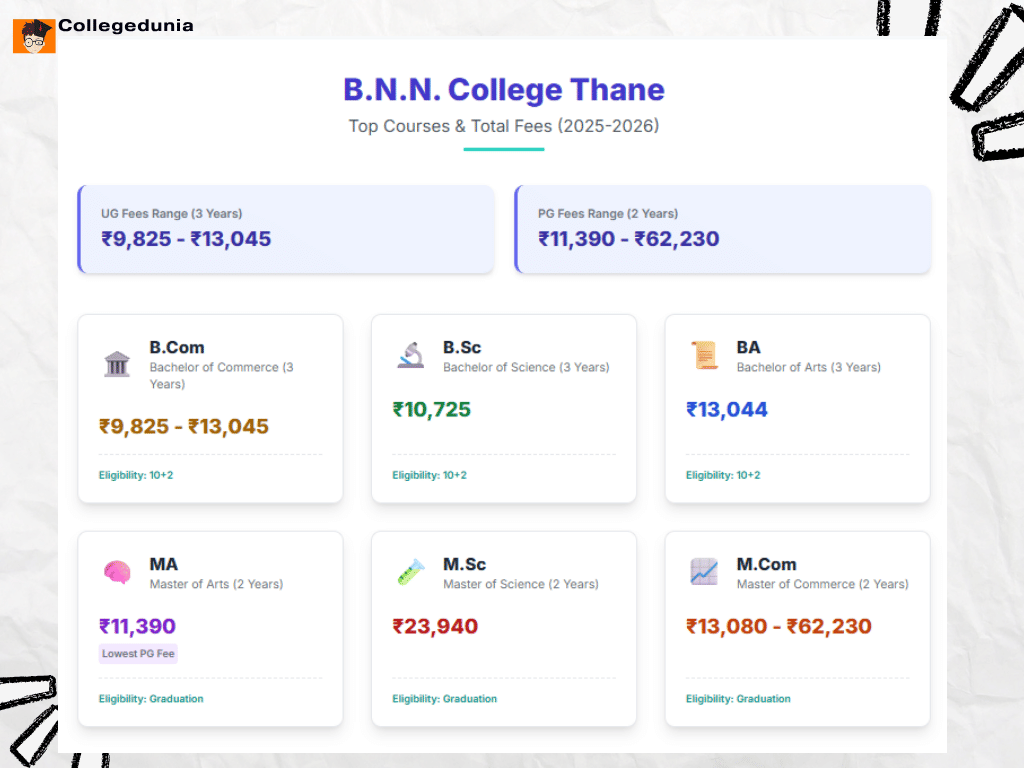Select the fee amount ₹10,725 on B.Sc card
This screenshot has width=1024, height=768.
pyautogui.click(x=432, y=410)
